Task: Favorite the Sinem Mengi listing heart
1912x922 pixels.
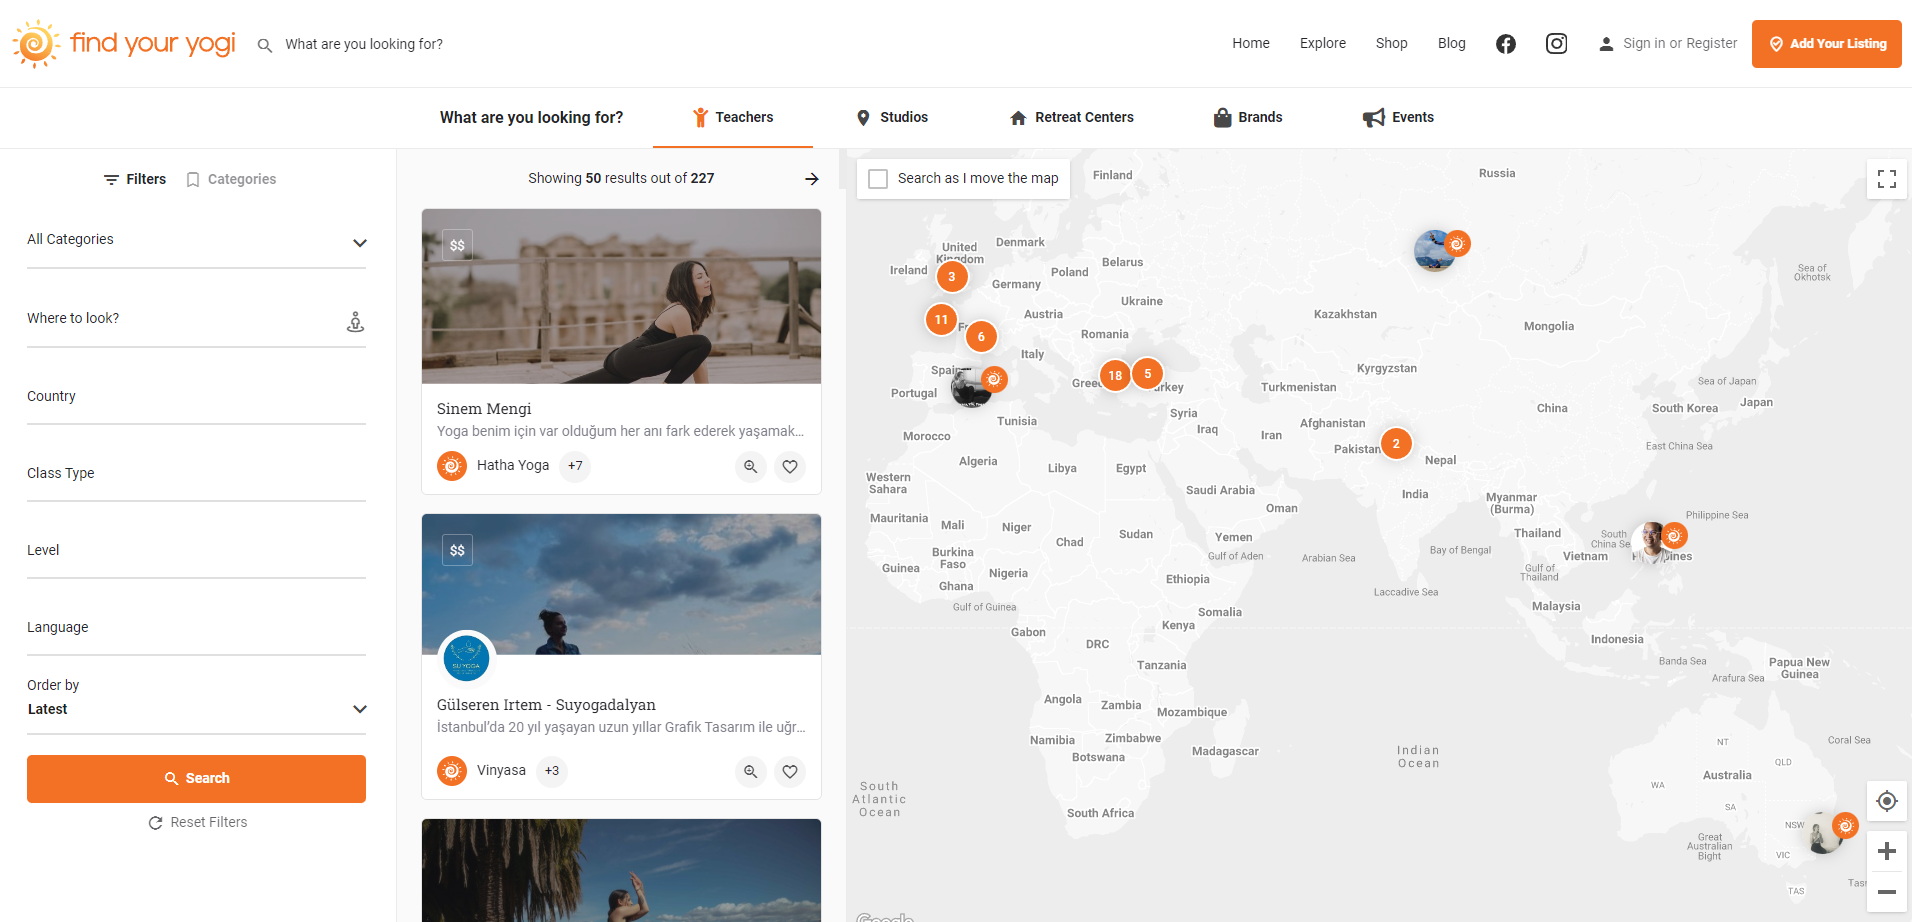Action: [790, 467]
